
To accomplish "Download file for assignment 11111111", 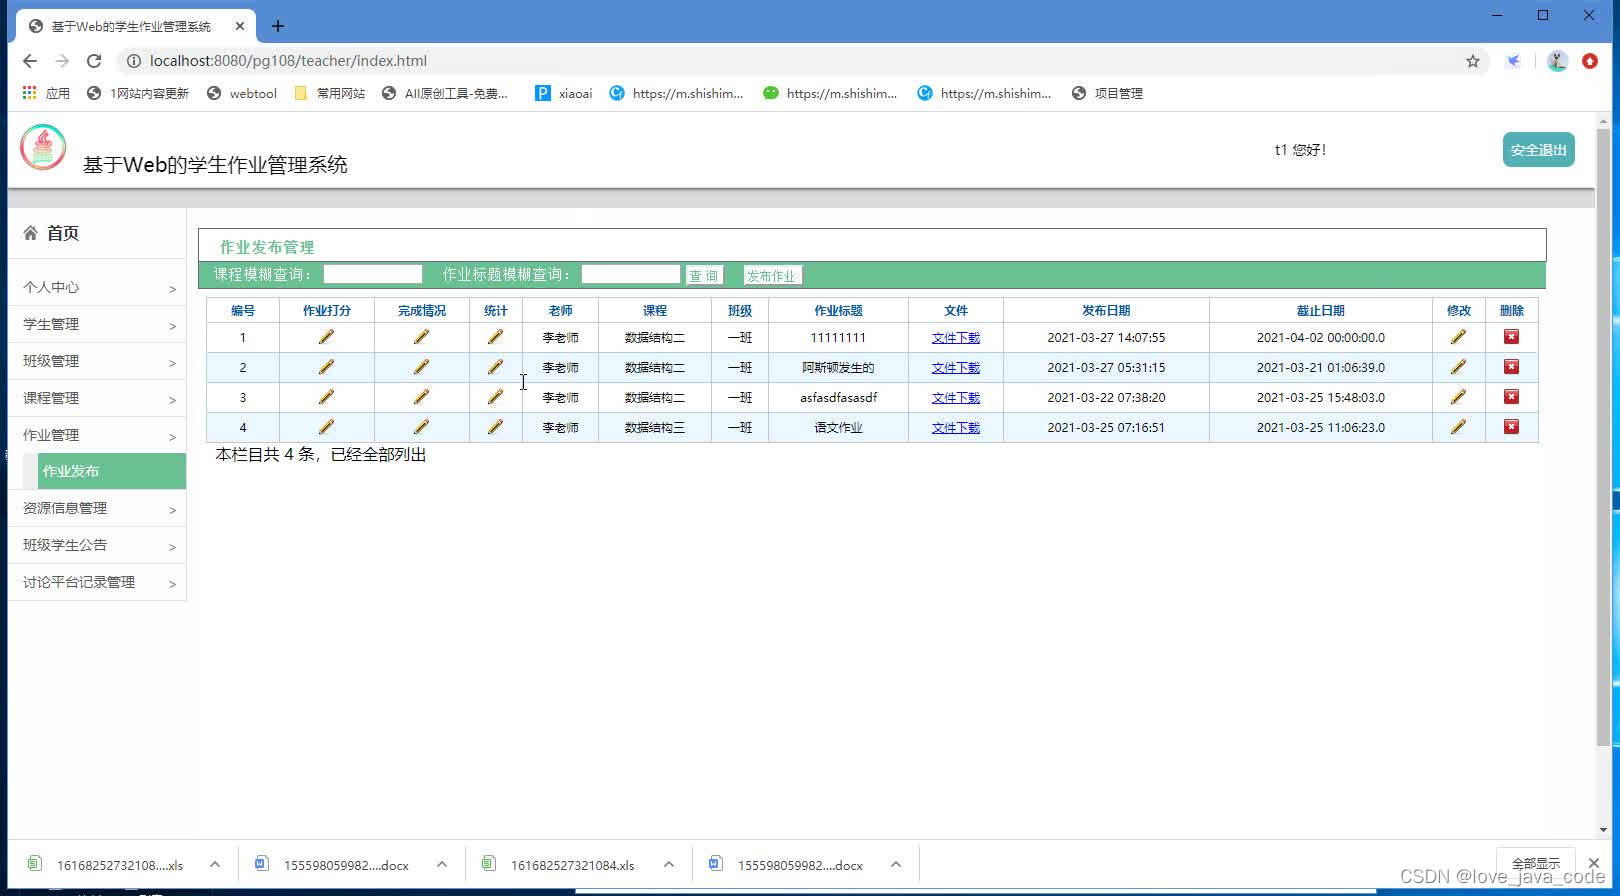I will (955, 338).
